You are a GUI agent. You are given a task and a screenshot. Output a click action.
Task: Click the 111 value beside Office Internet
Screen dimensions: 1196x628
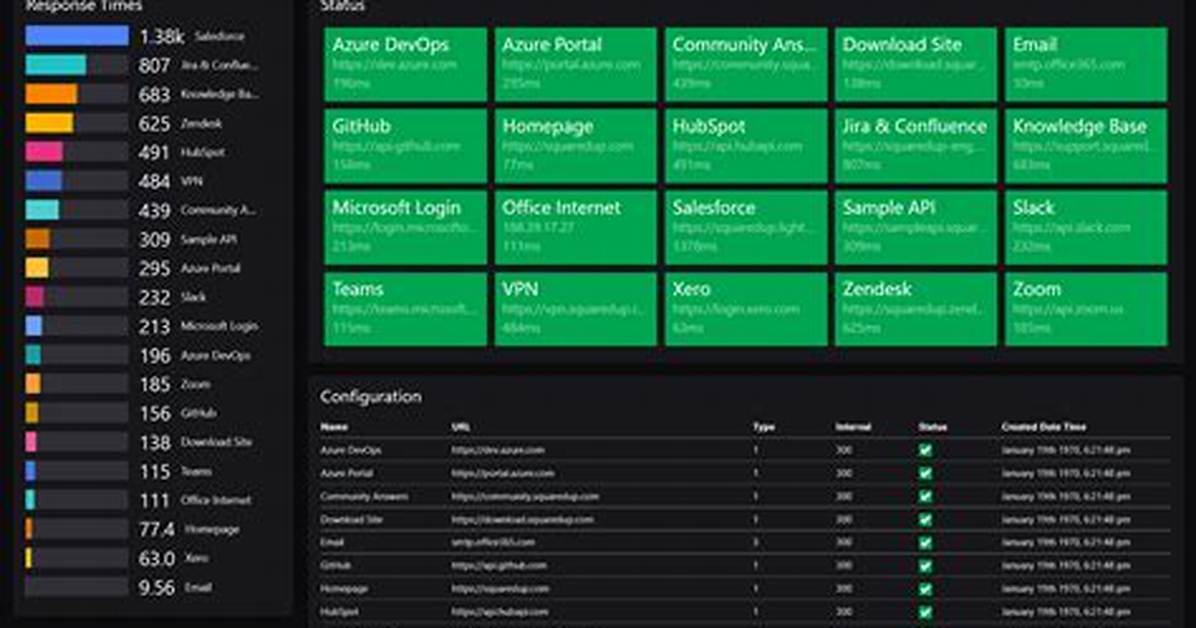[x=154, y=500]
